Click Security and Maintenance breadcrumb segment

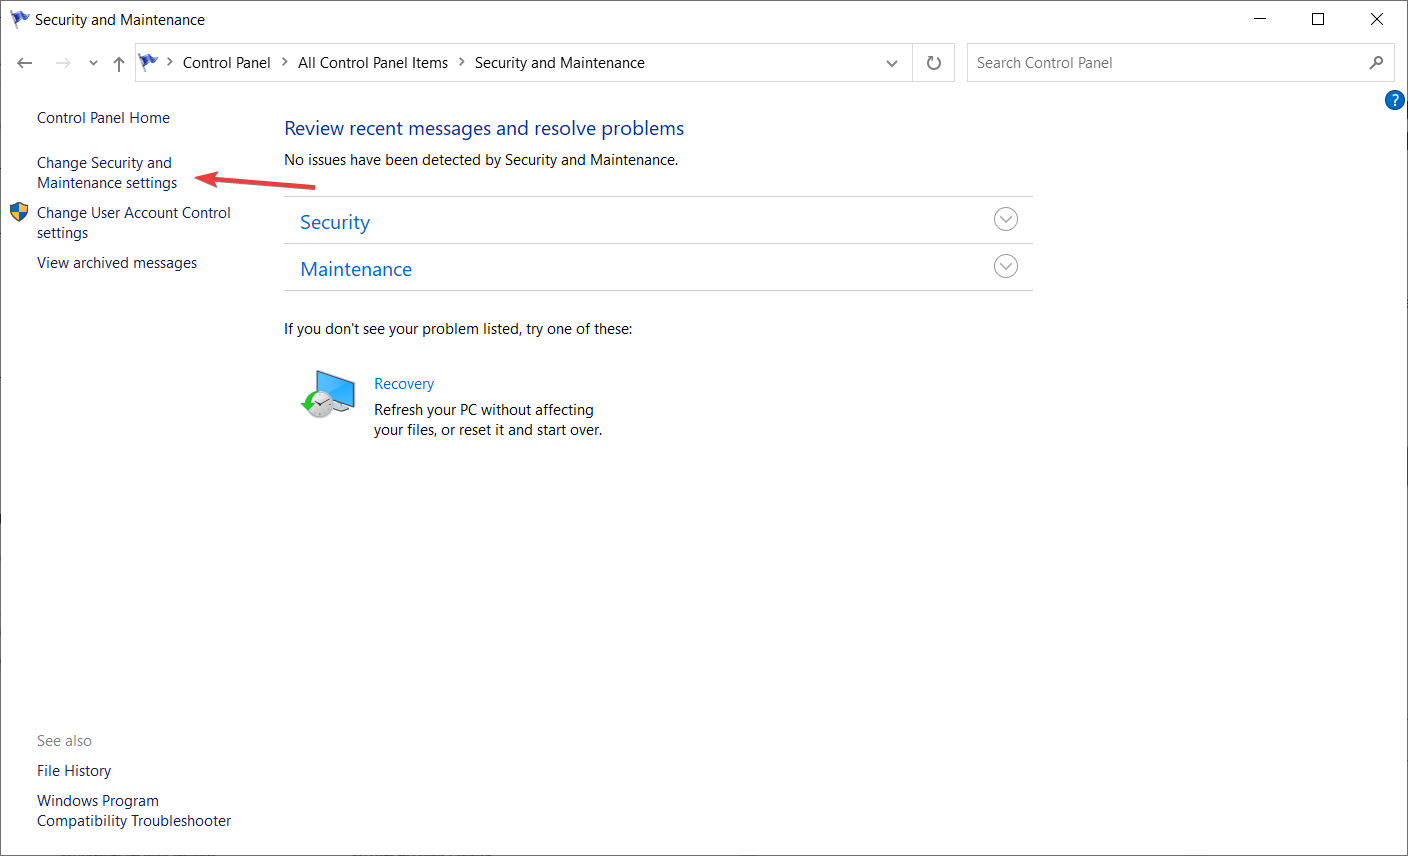tap(560, 62)
